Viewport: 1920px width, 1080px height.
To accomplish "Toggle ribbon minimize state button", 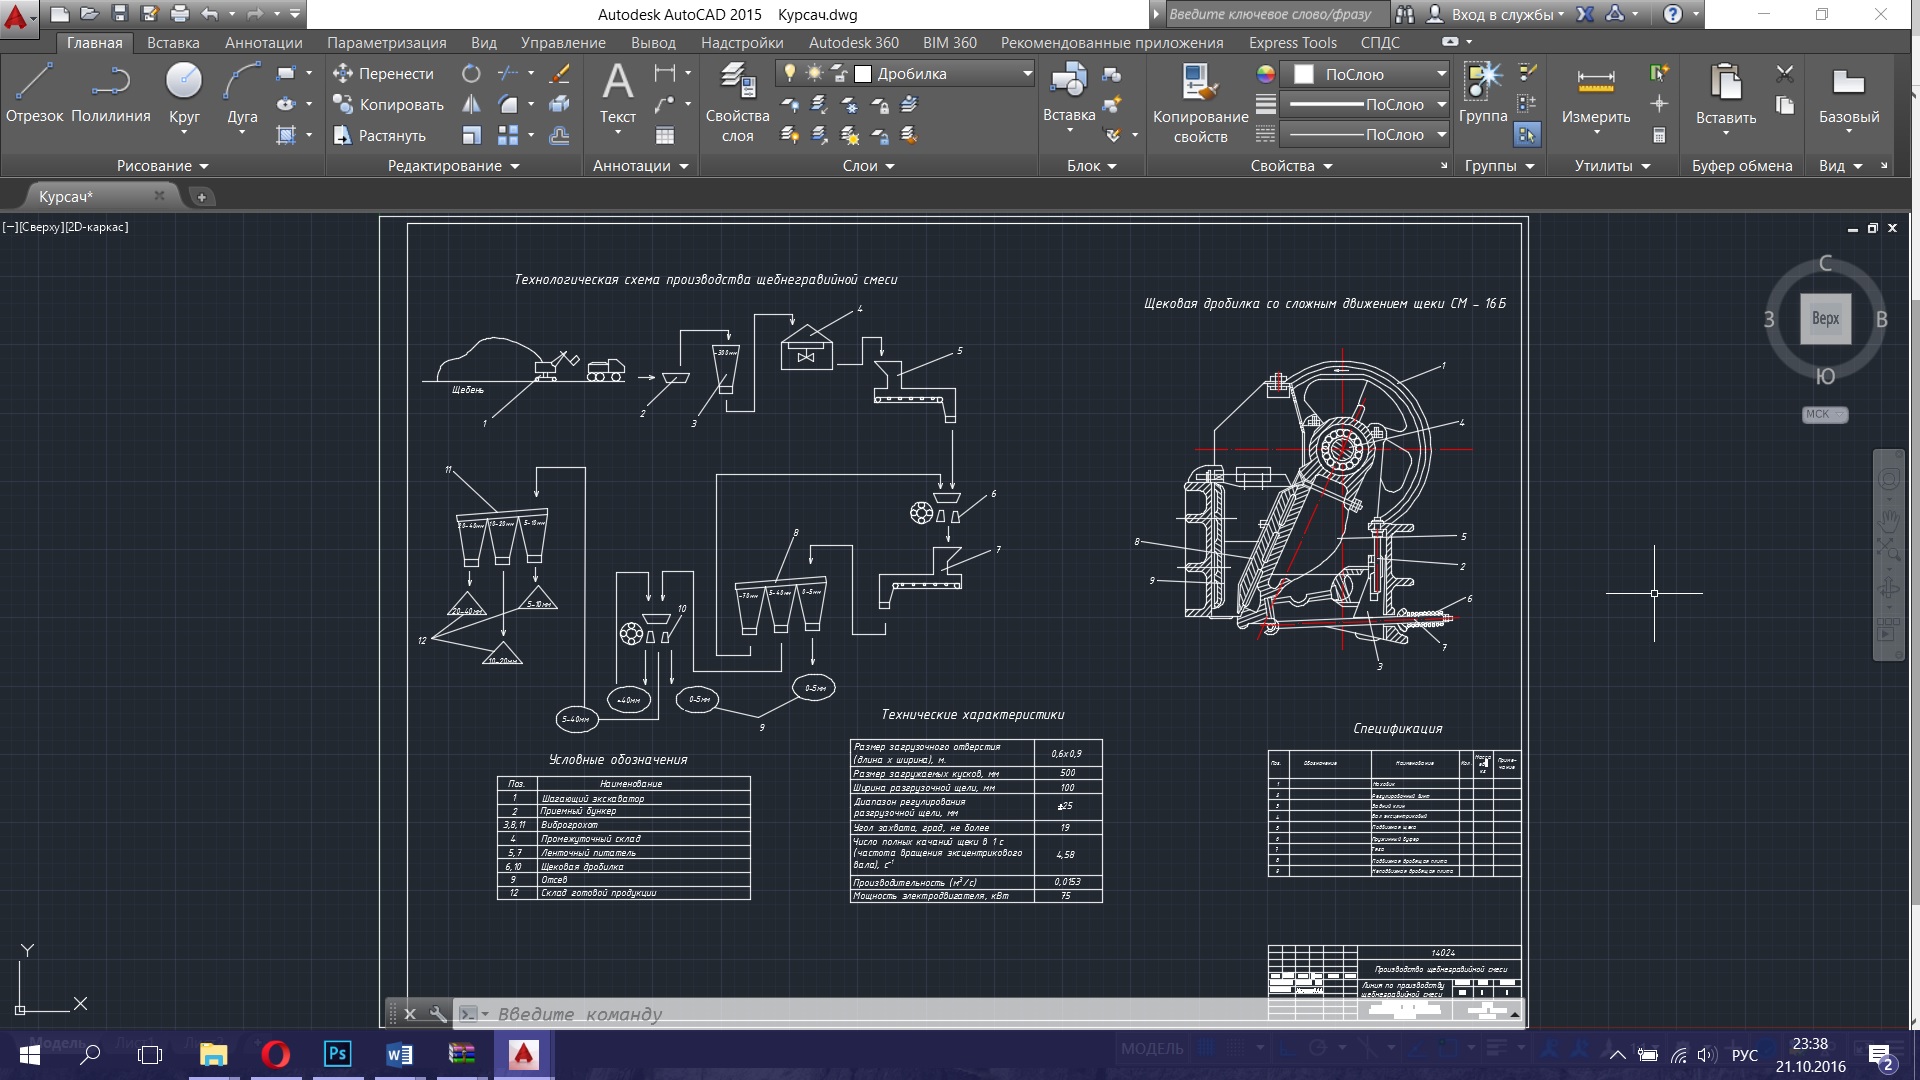I will pyautogui.click(x=1450, y=42).
